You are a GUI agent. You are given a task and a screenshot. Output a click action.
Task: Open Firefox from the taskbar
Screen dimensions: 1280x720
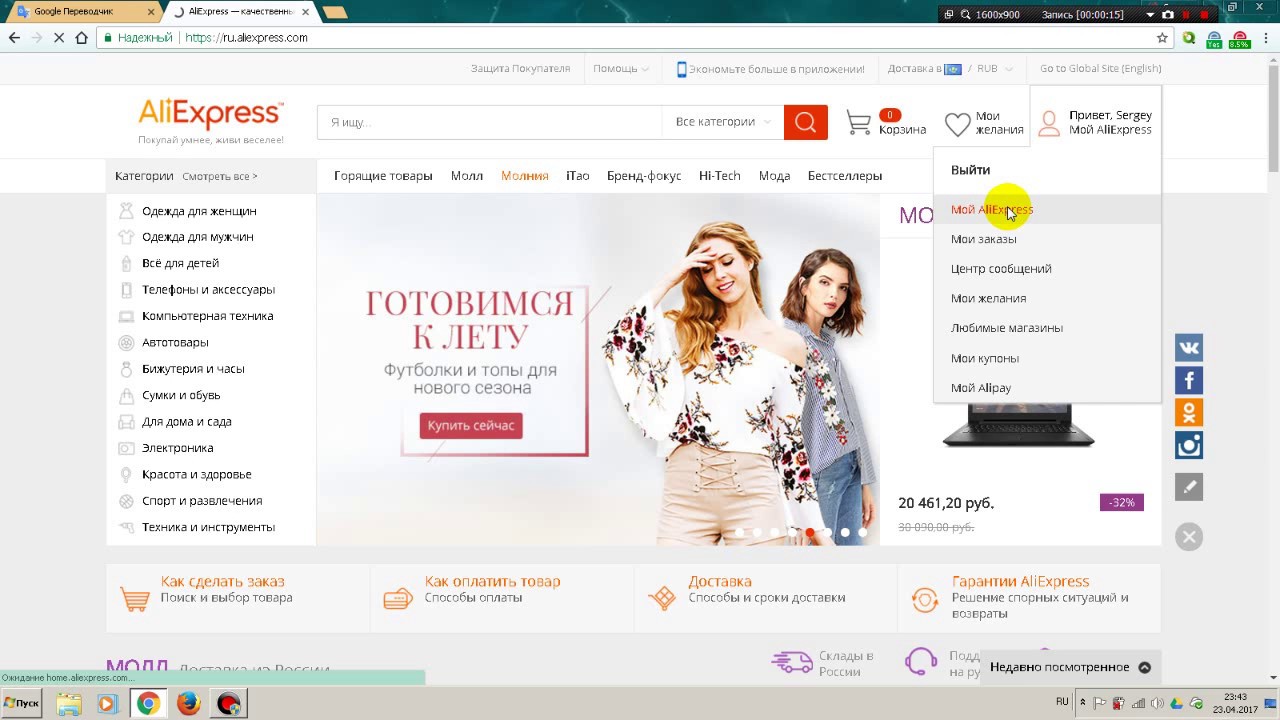click(x=188, y=704)
